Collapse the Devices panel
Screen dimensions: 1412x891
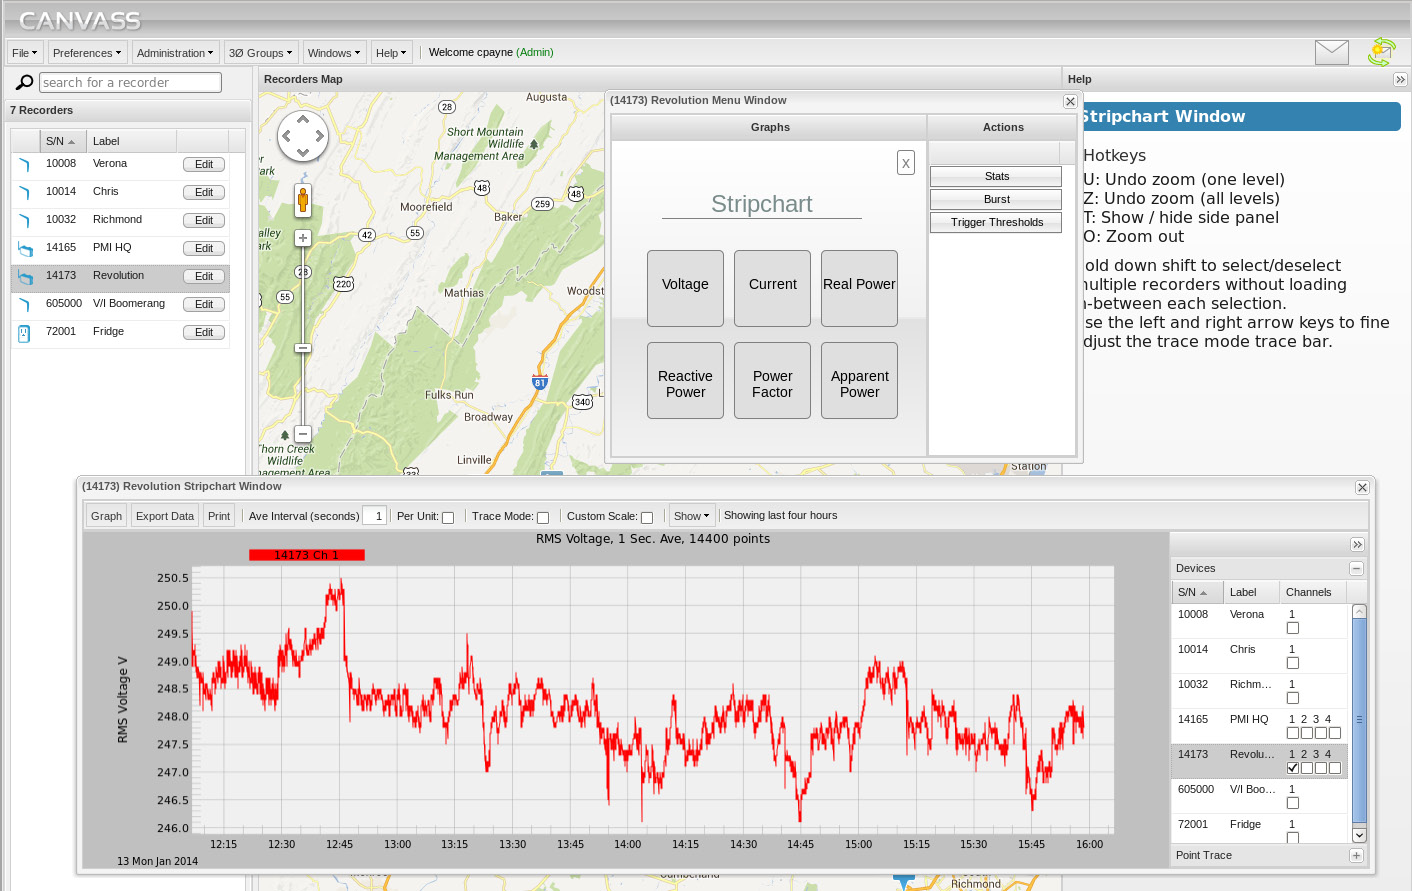coord(1356,568)
